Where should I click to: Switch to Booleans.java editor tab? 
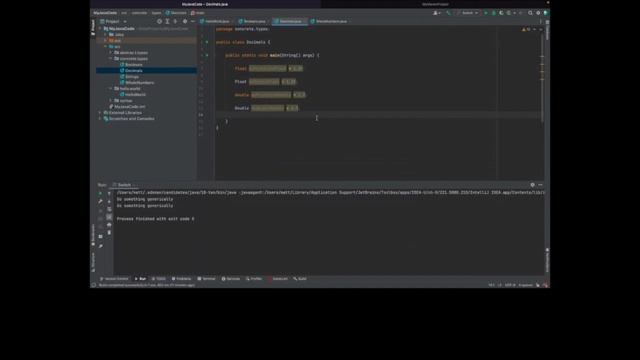(253, 21)
